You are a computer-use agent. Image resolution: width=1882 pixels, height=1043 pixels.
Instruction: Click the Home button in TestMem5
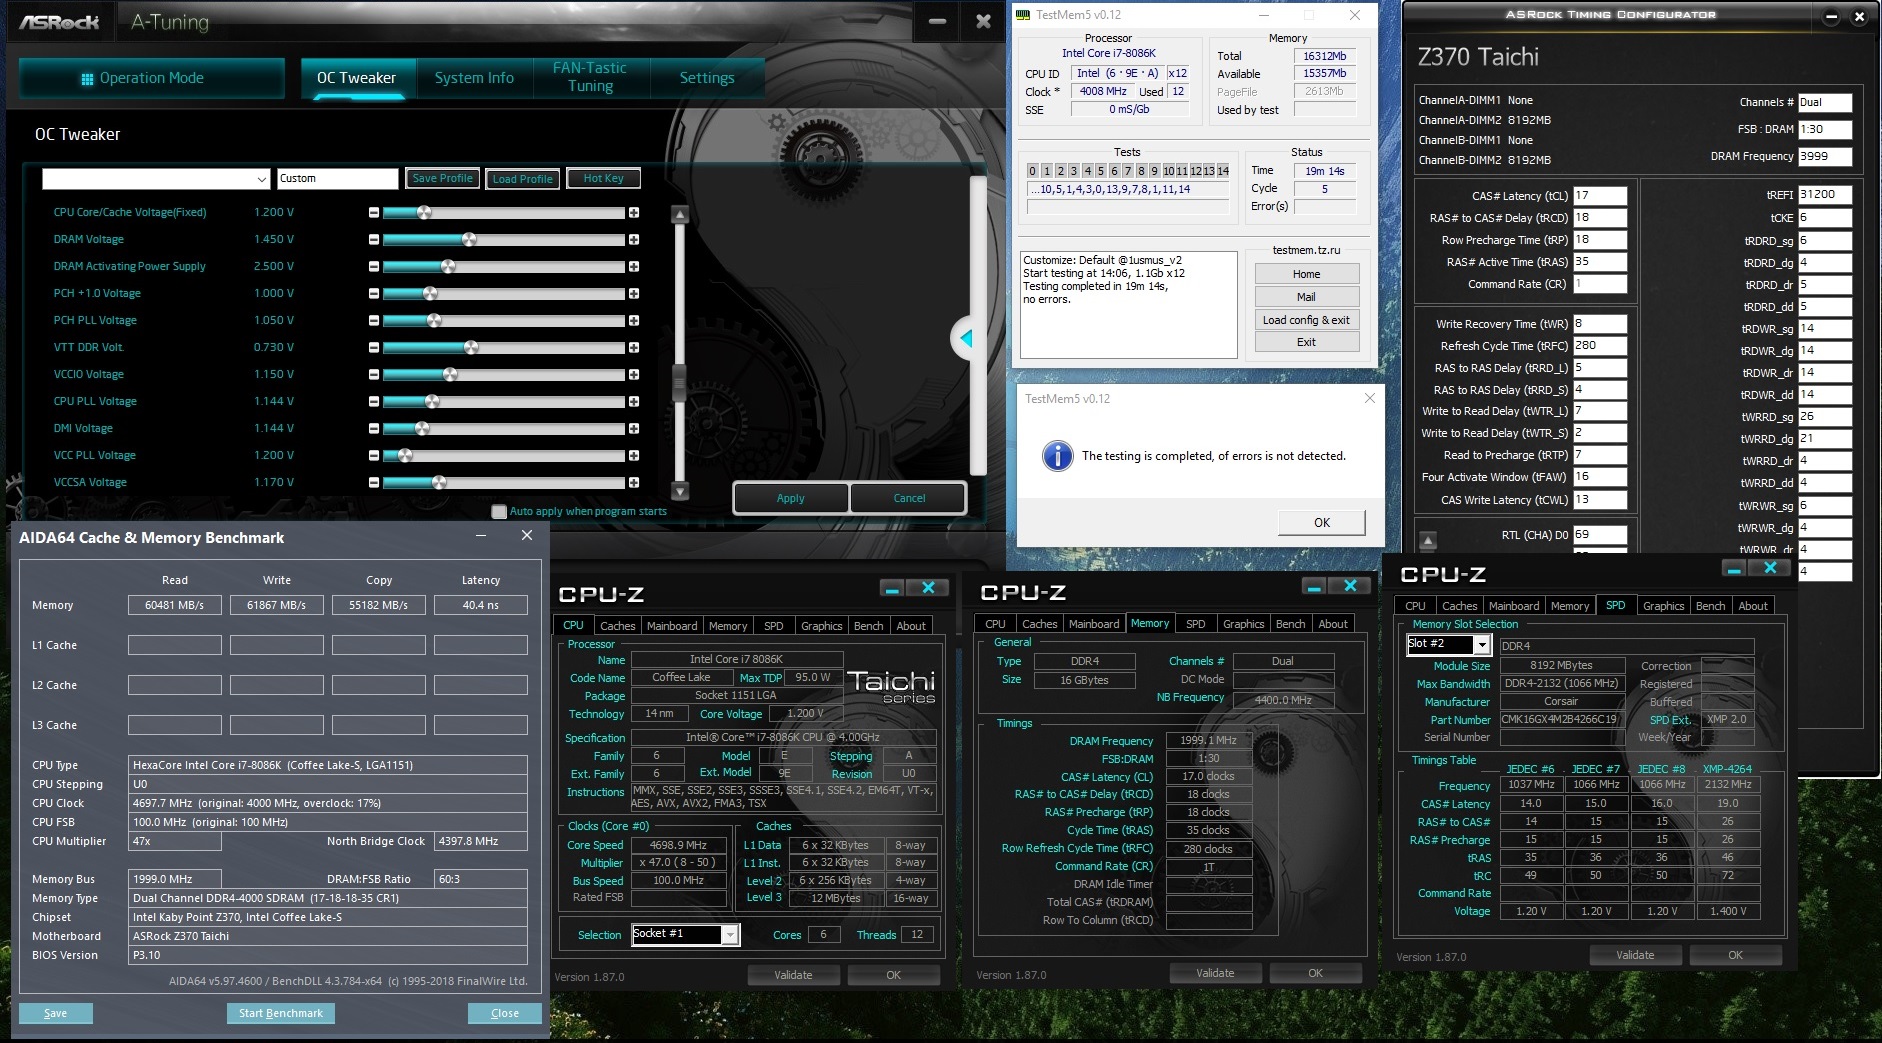(x=1306, y=274)
